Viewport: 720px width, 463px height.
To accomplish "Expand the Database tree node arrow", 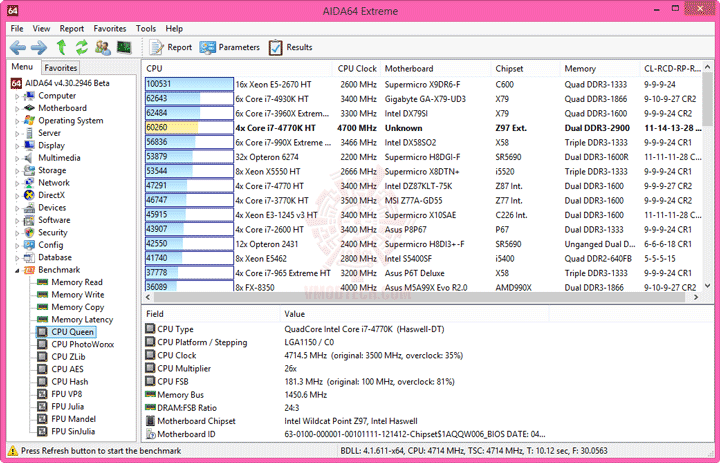I will (x=17, y=258).
